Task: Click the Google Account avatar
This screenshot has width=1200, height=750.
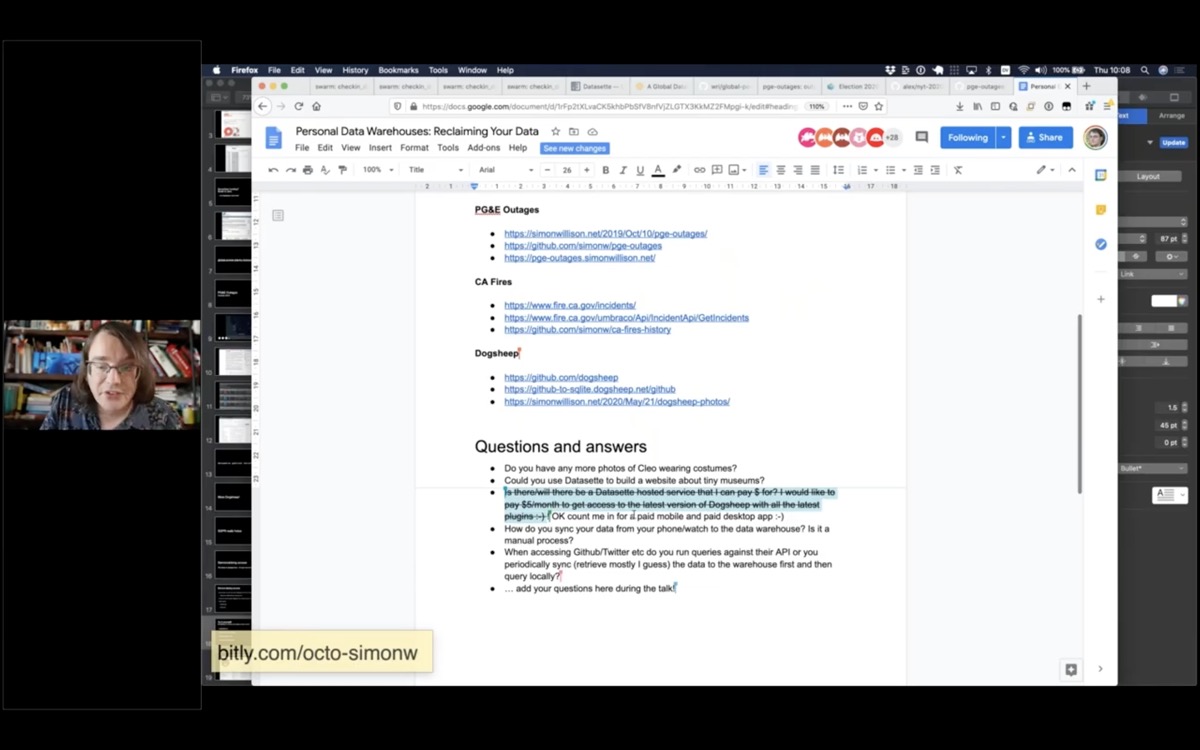Action: click(1095, 138)
